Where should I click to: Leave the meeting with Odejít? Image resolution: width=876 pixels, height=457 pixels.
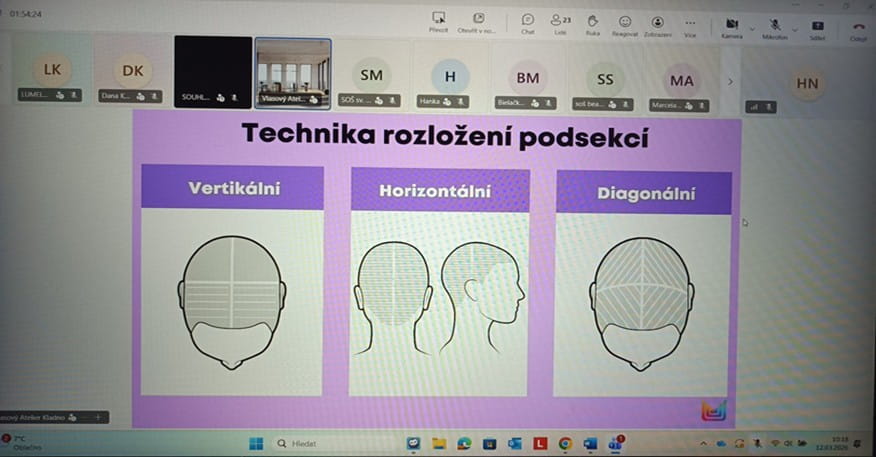tap(857, 26)
